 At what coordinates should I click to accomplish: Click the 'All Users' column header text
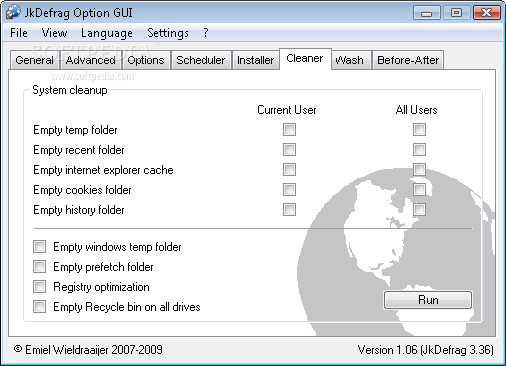(416, 110)
